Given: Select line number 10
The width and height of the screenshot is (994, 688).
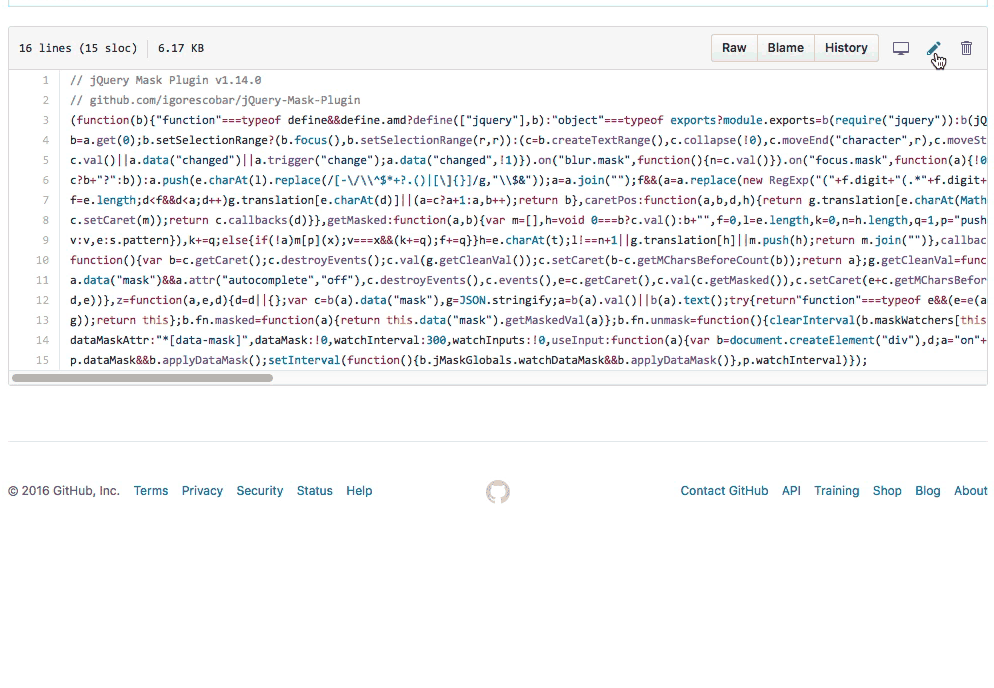Looking at the screenshot, I should [x=42, y=260].
